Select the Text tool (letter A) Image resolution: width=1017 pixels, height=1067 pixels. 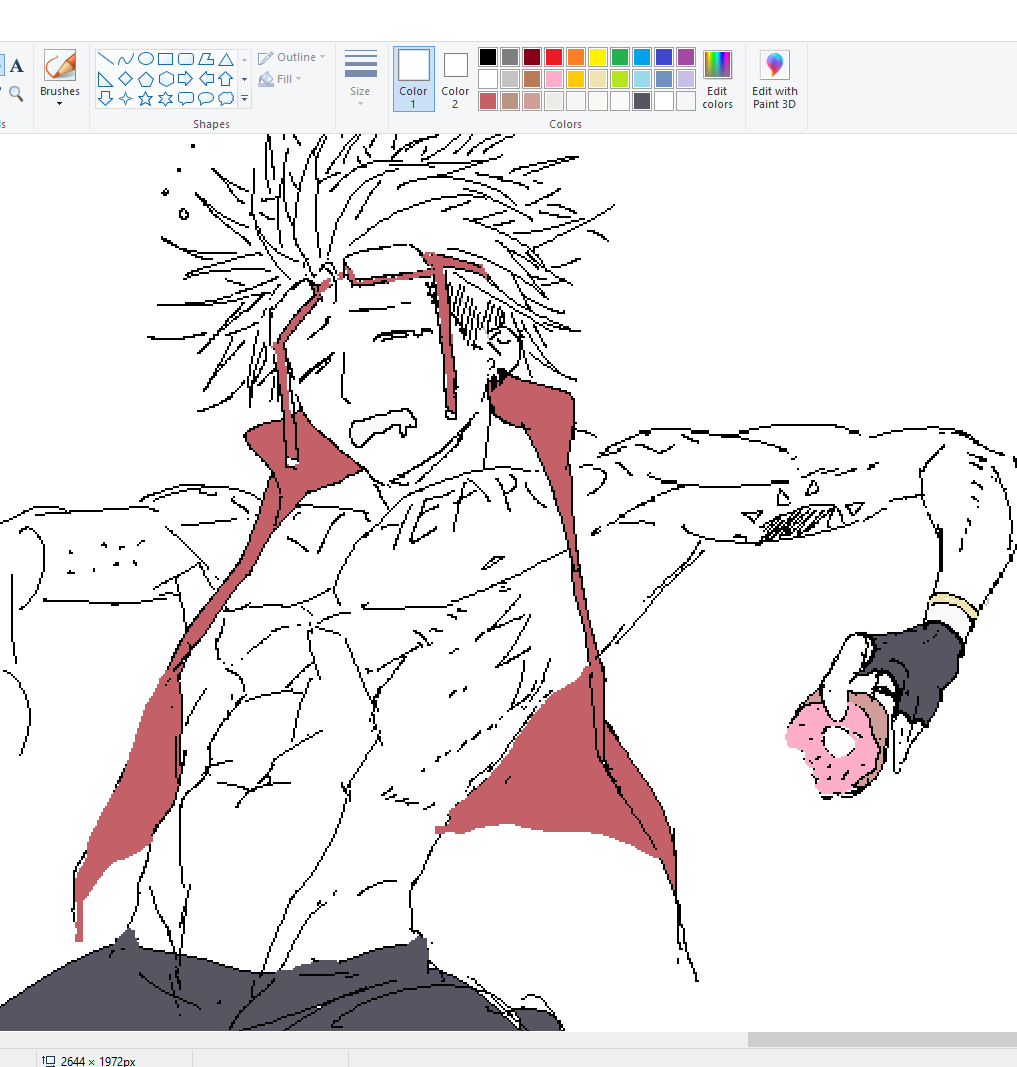point(17,66)
